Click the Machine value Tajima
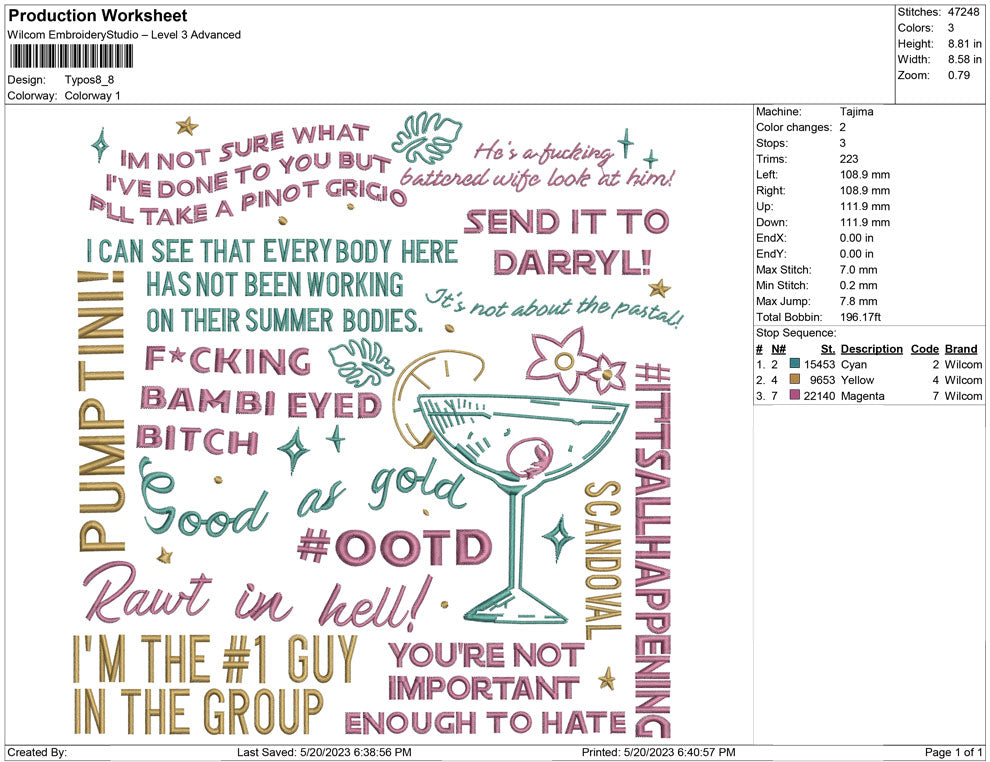 (856, 112)
